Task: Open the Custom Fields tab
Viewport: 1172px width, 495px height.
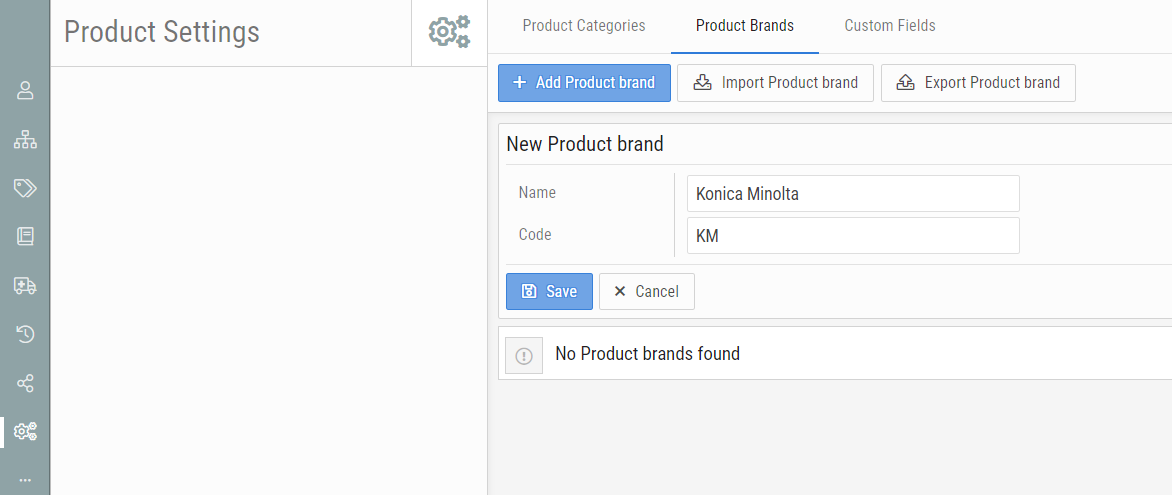Action: (890, 26)
